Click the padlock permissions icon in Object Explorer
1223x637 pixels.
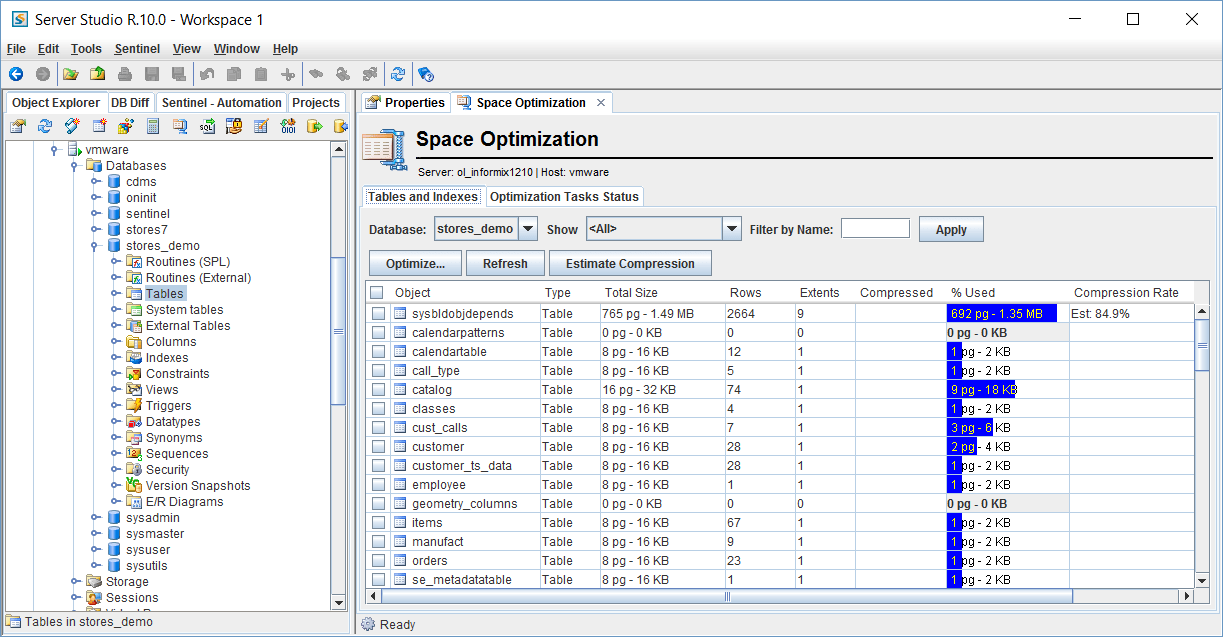(x=234, y=126)
